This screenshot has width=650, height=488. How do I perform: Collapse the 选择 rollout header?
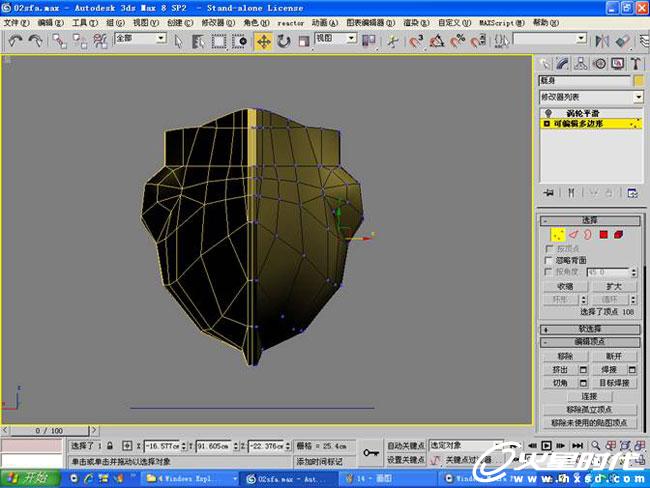click(590, 220)
